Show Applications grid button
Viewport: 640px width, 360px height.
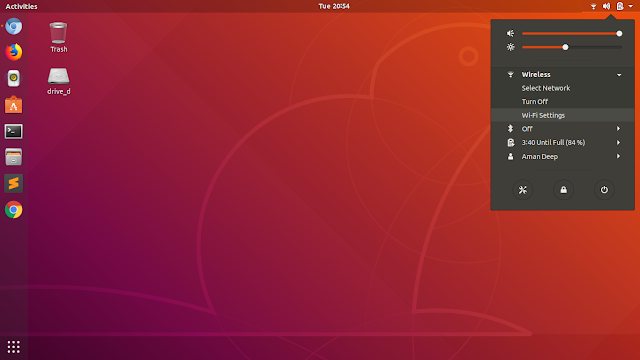pos(13,347)
